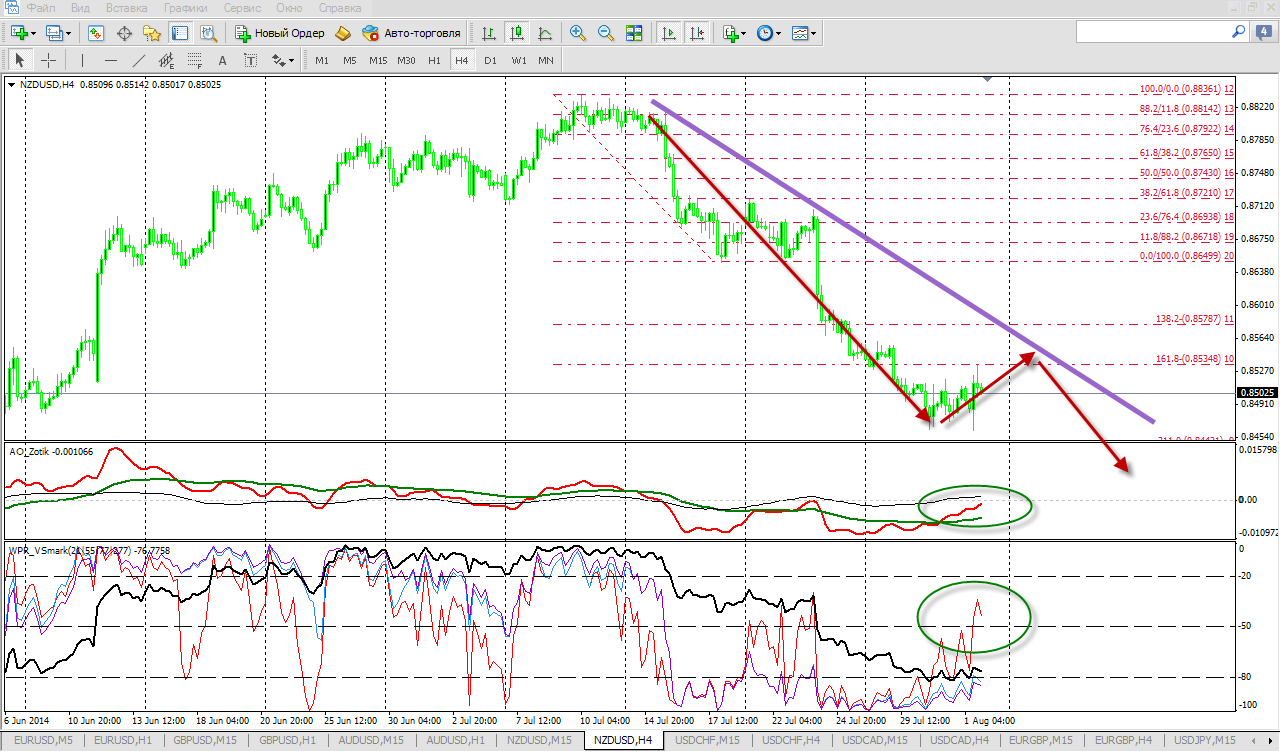Switch to the USDCHF,H4 chart tab
1280x752 pixels.
(x=790, y=740)
